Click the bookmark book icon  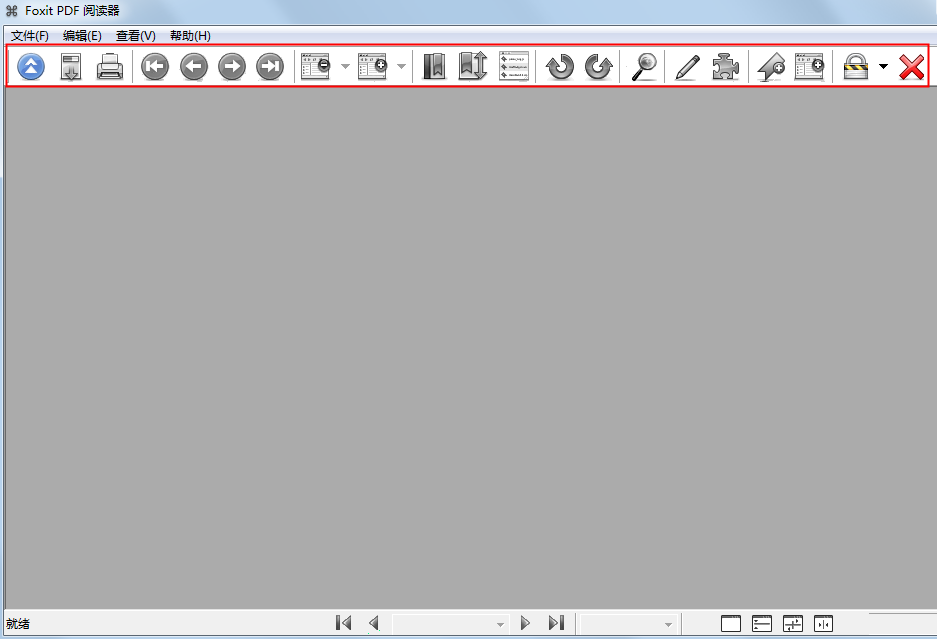point(434,66)
